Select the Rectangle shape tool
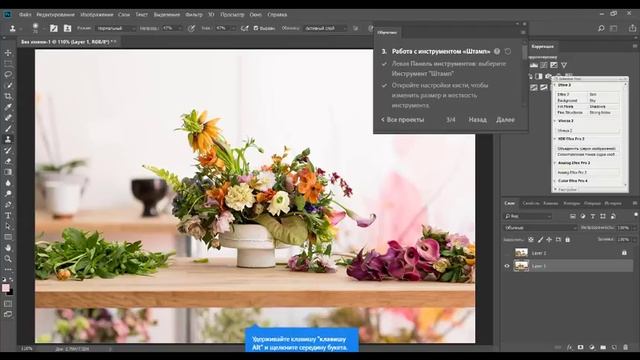 point(8,237)
